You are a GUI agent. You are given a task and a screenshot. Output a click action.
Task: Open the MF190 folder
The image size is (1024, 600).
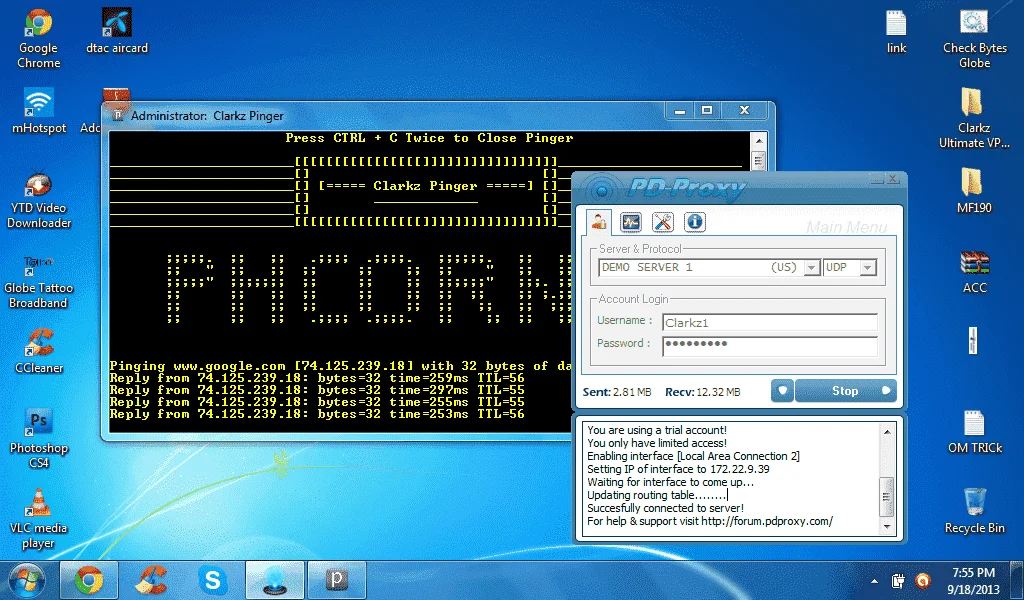pyautogui.click(x=974, y=191)
